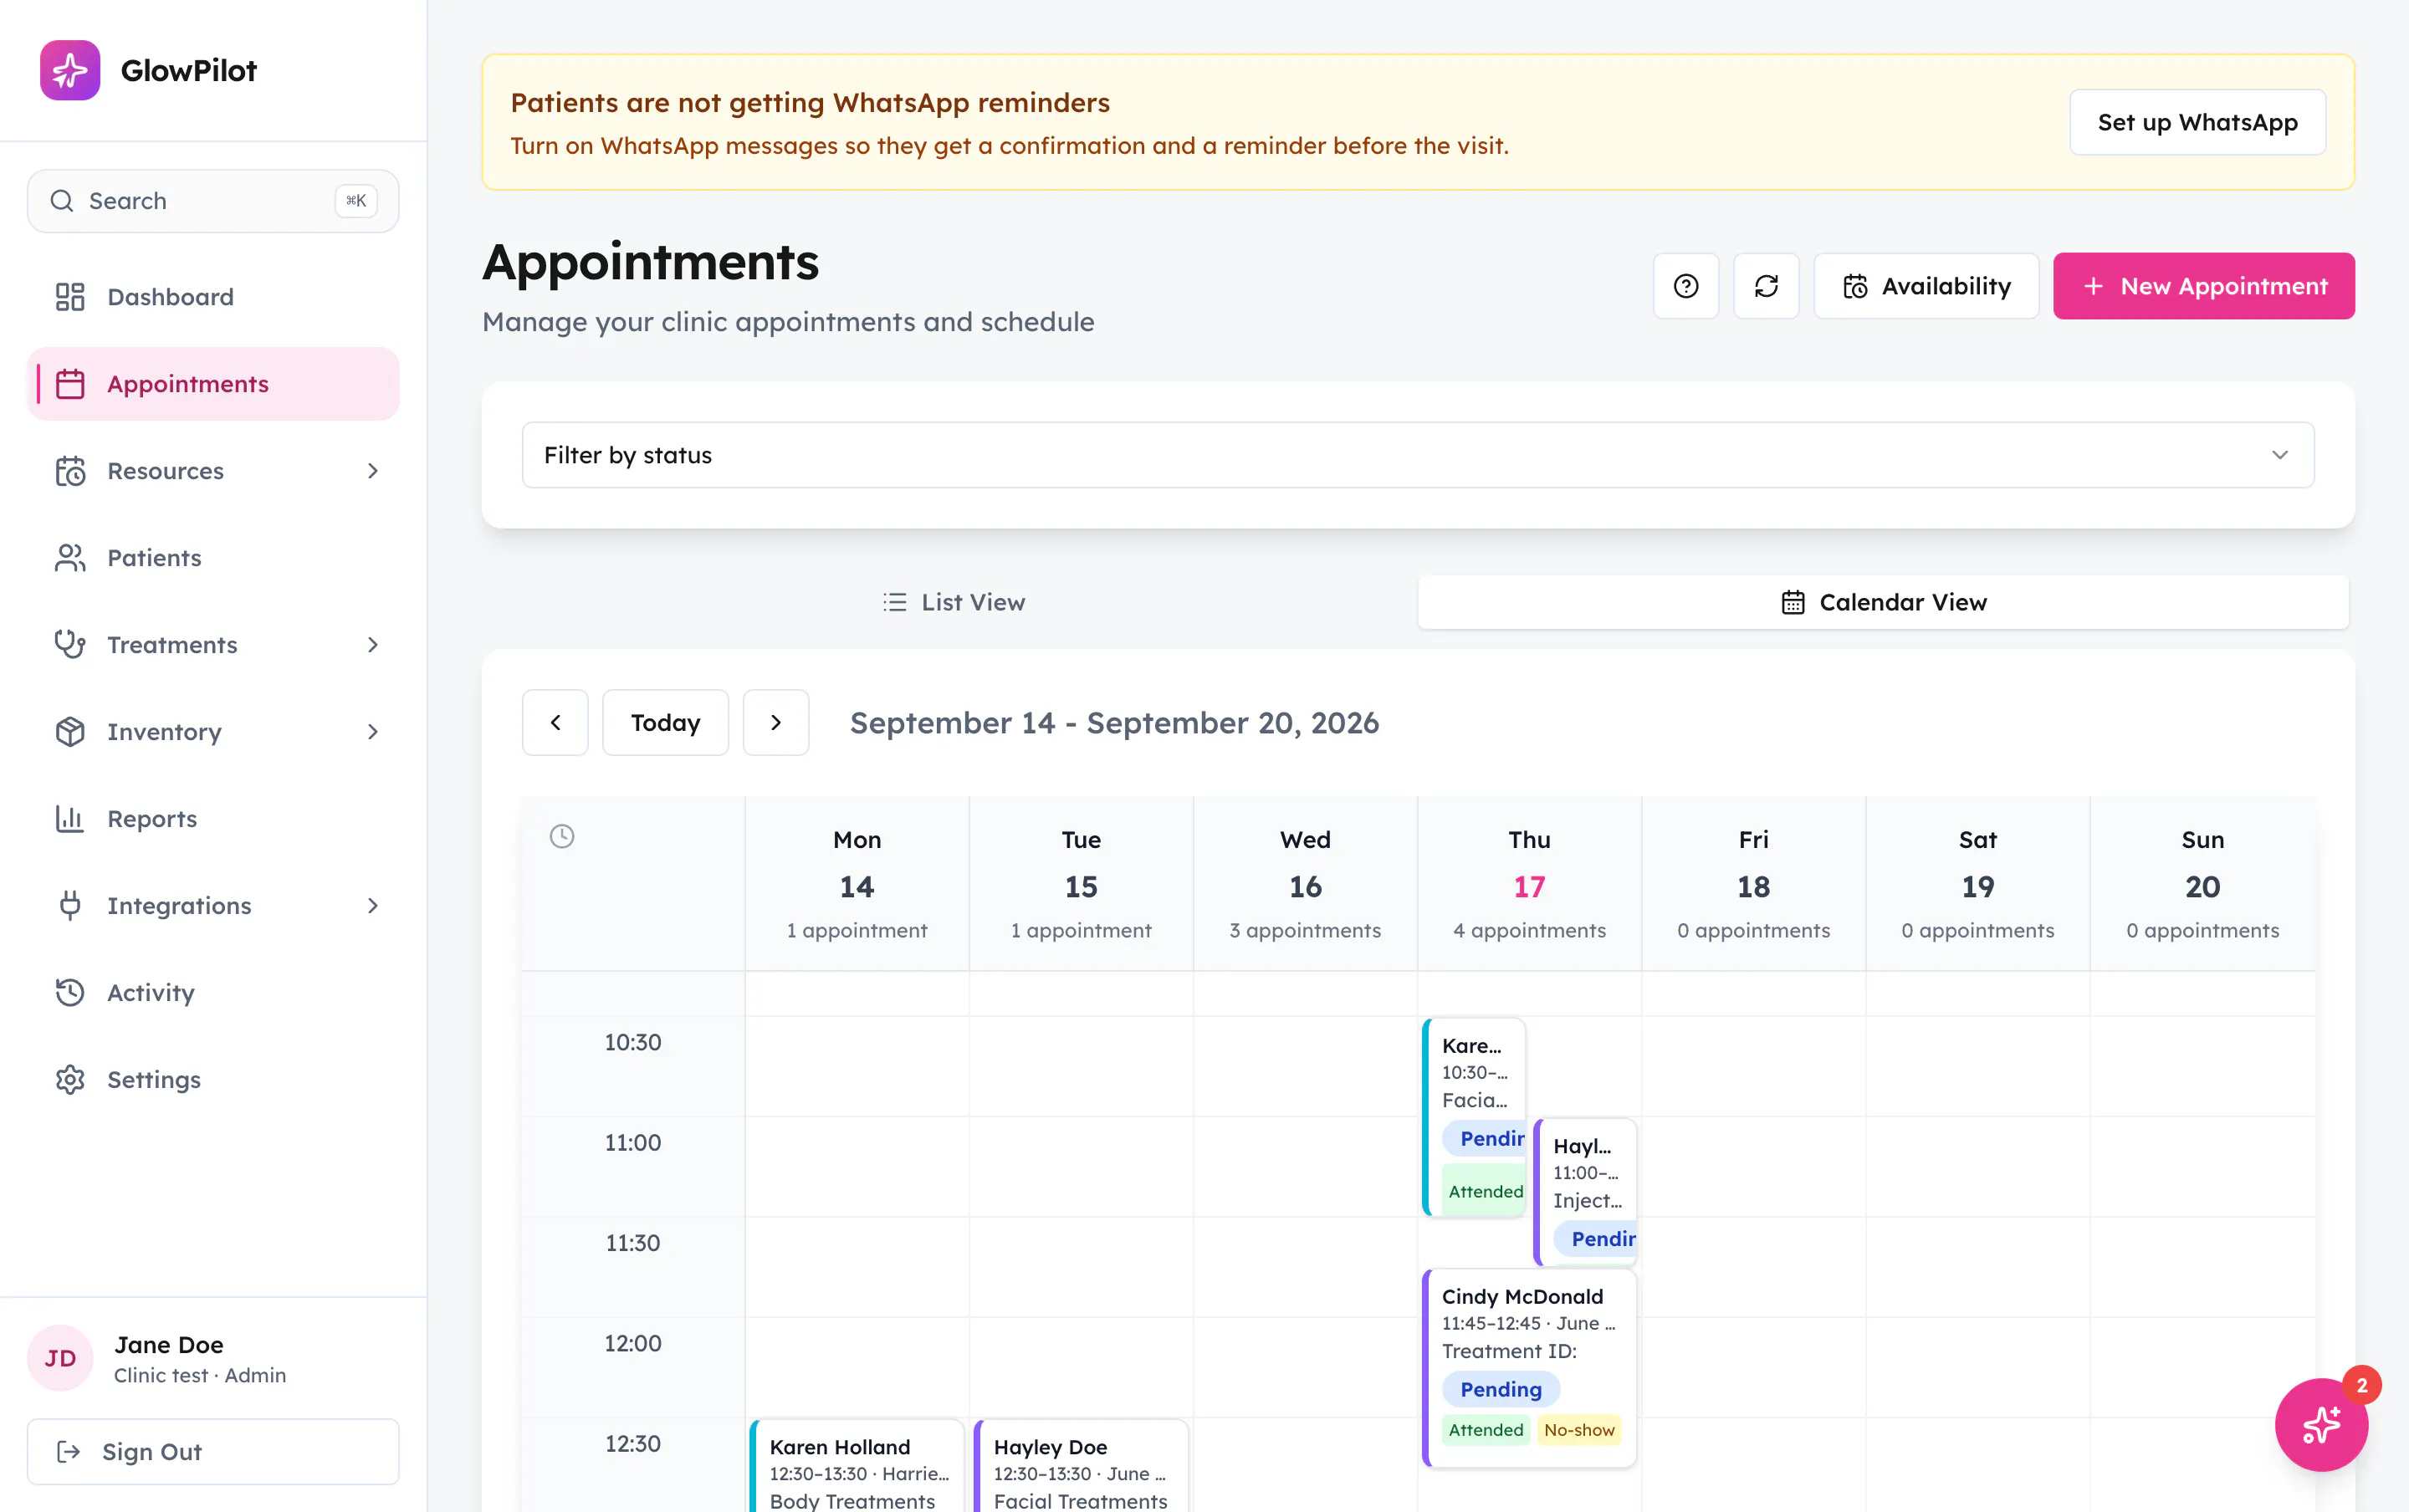View the Activity log
Image resolution: width=2409 pixels, height=1512 pixels.
(213, 993)
